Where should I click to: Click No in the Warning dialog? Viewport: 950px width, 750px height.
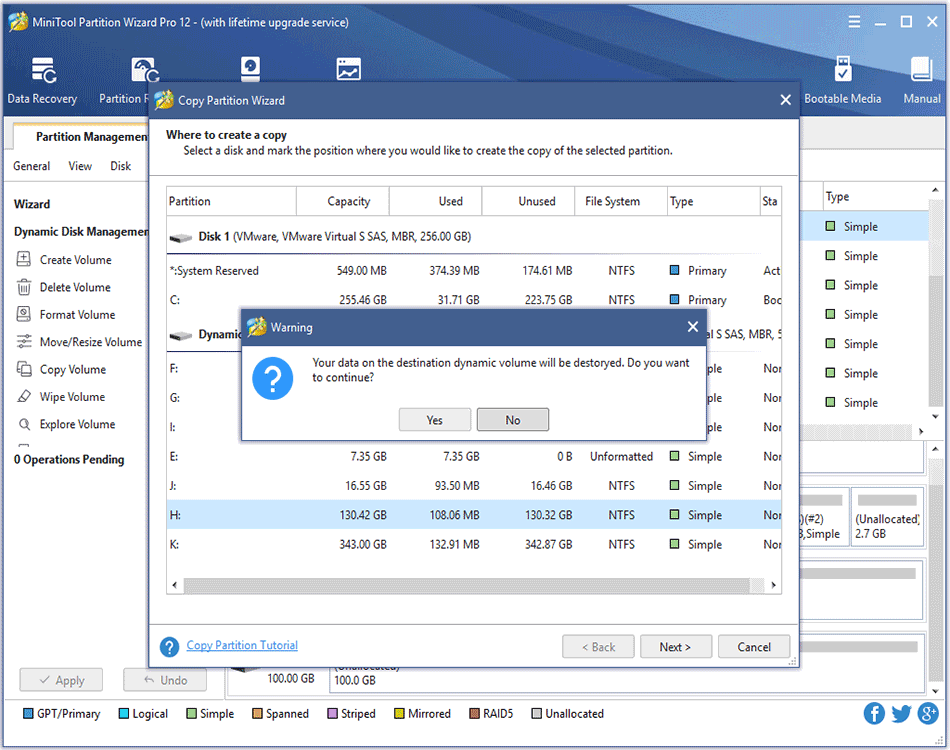tap(512, 420)
